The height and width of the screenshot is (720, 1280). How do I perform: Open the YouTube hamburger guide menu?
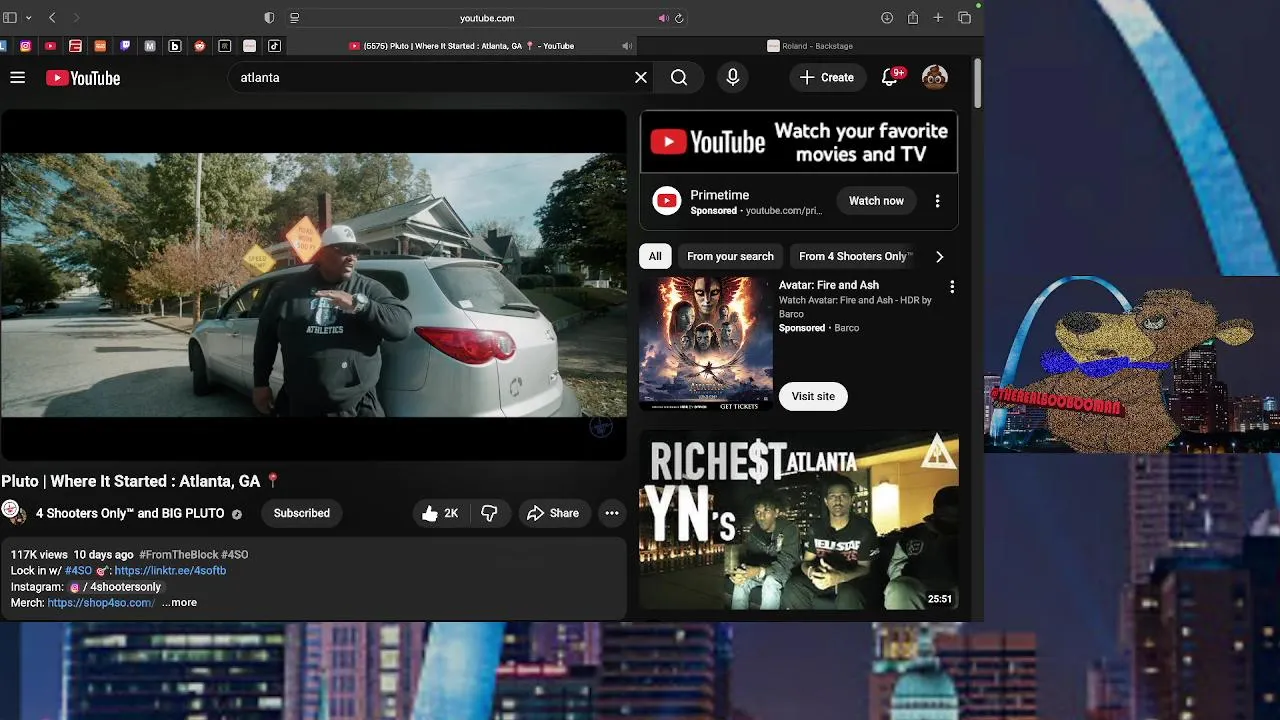17,77
